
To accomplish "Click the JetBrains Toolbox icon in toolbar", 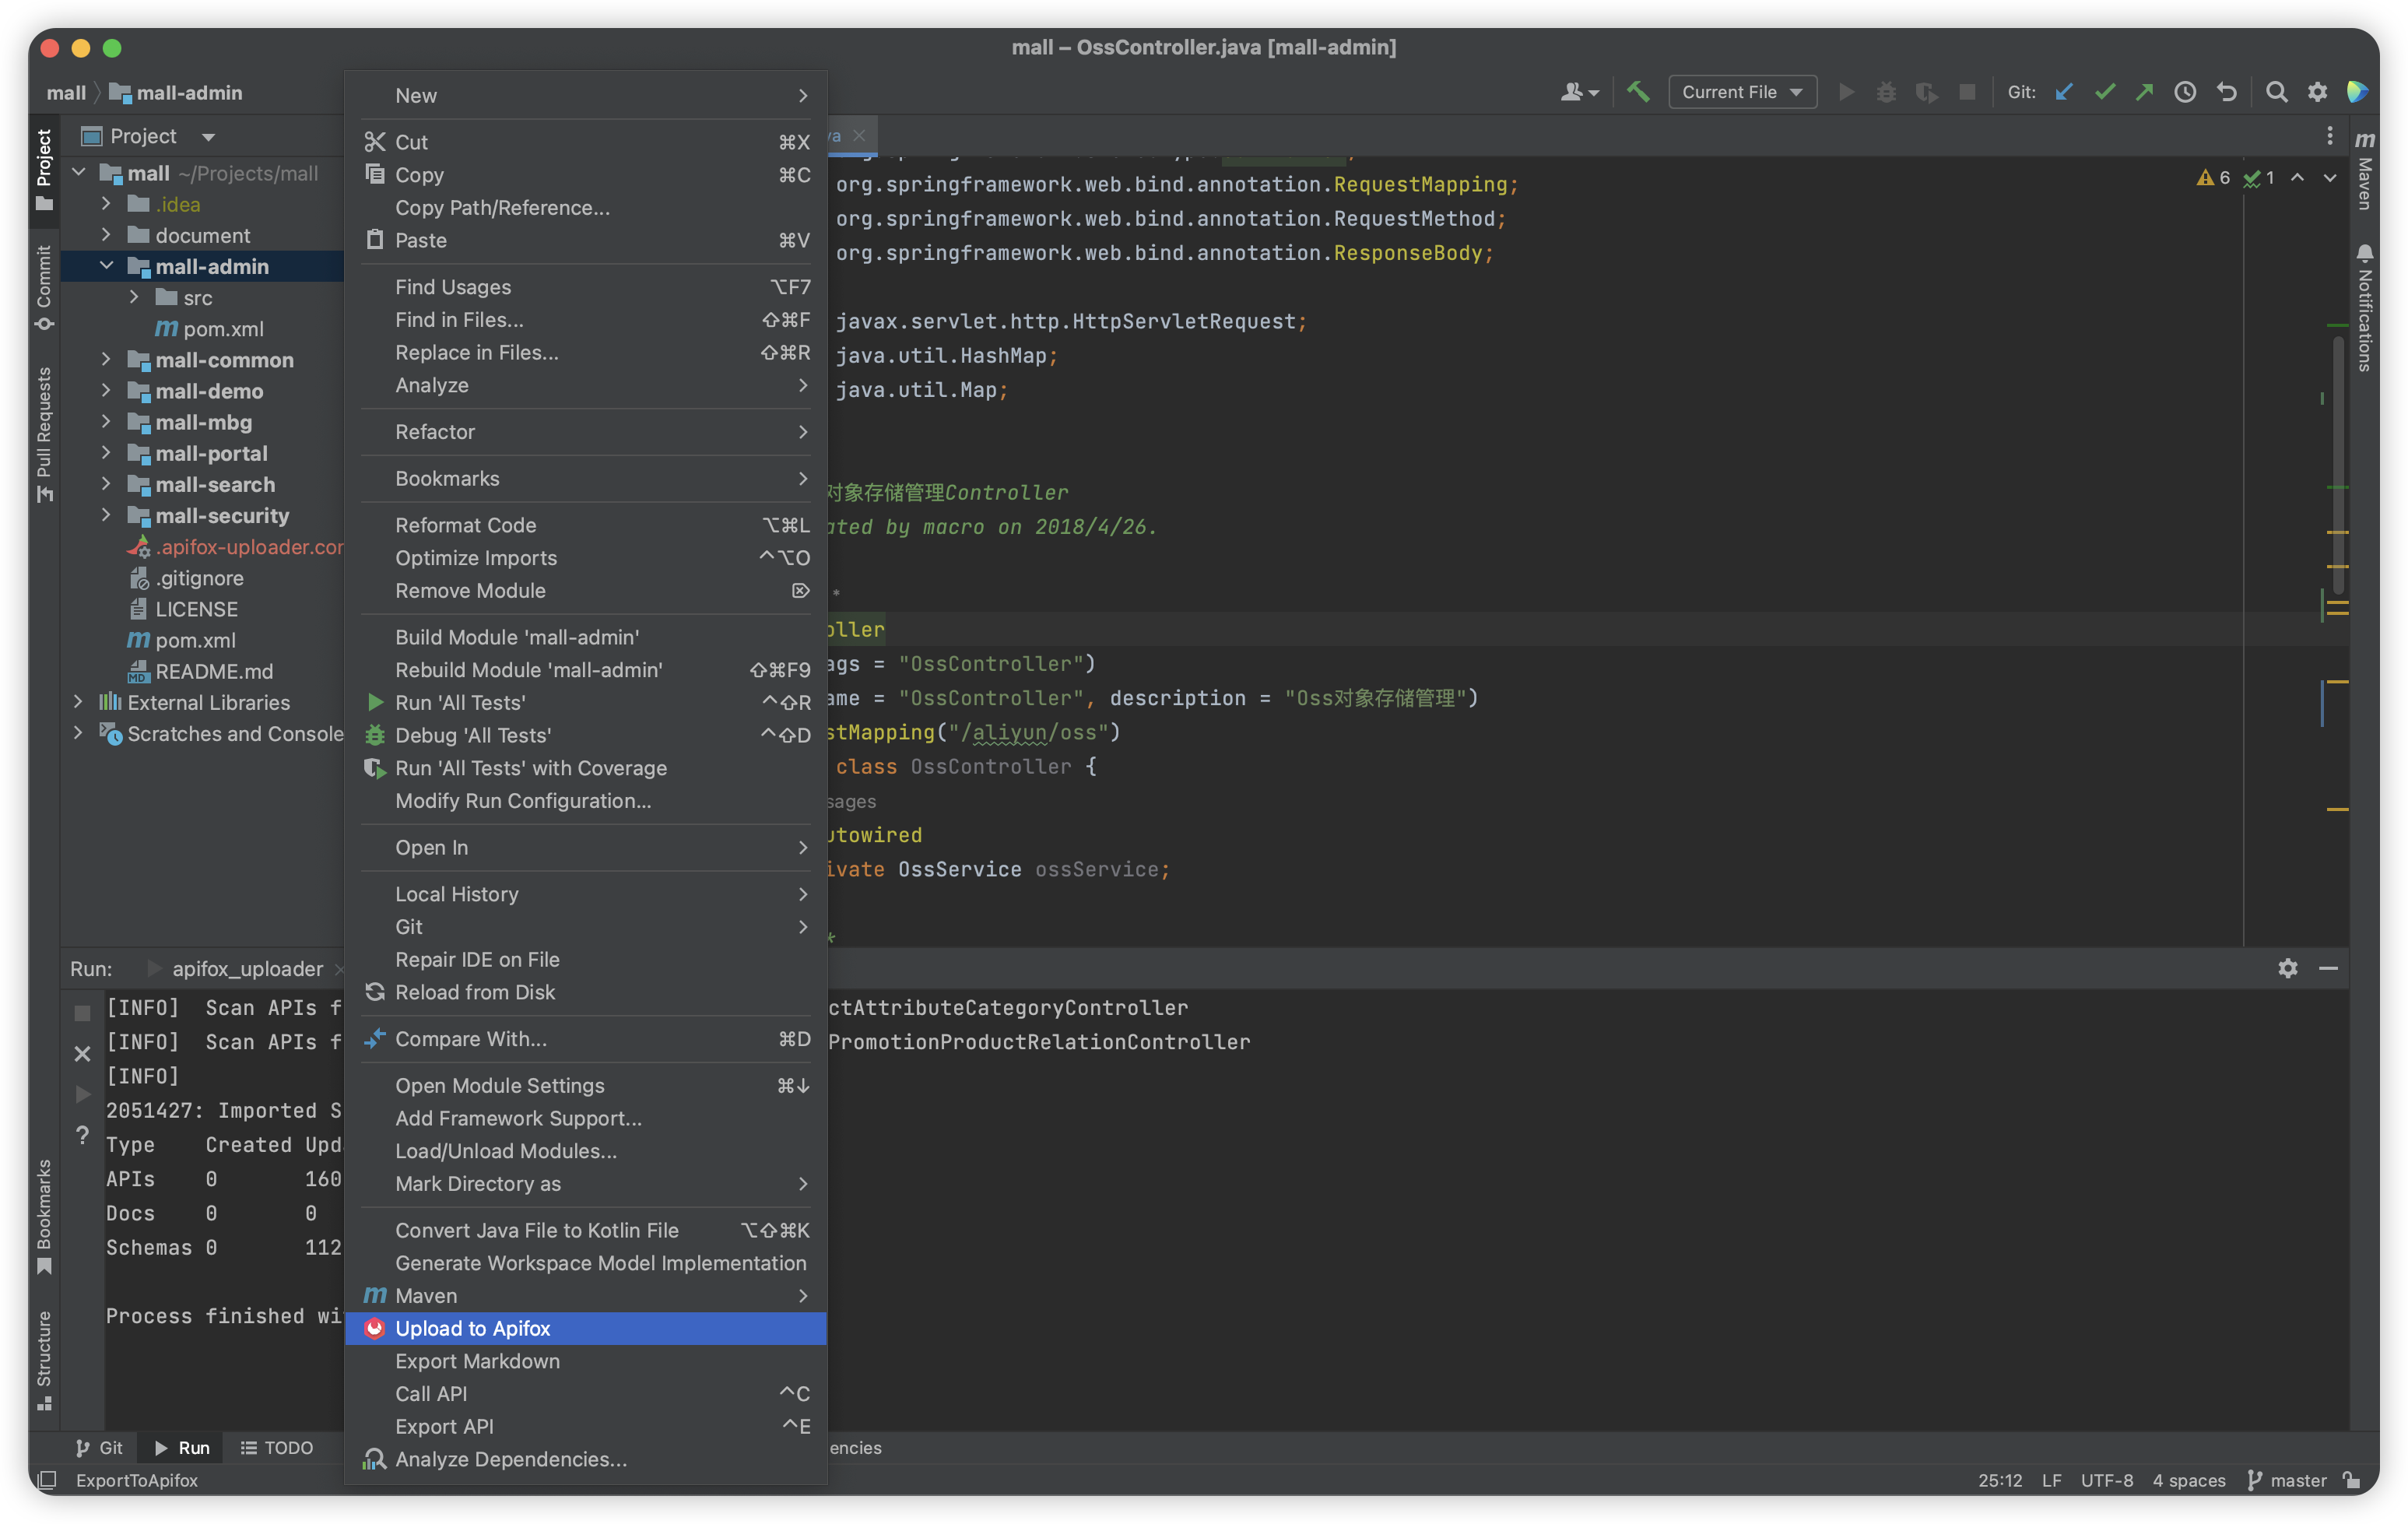I will pos(2357,92).
